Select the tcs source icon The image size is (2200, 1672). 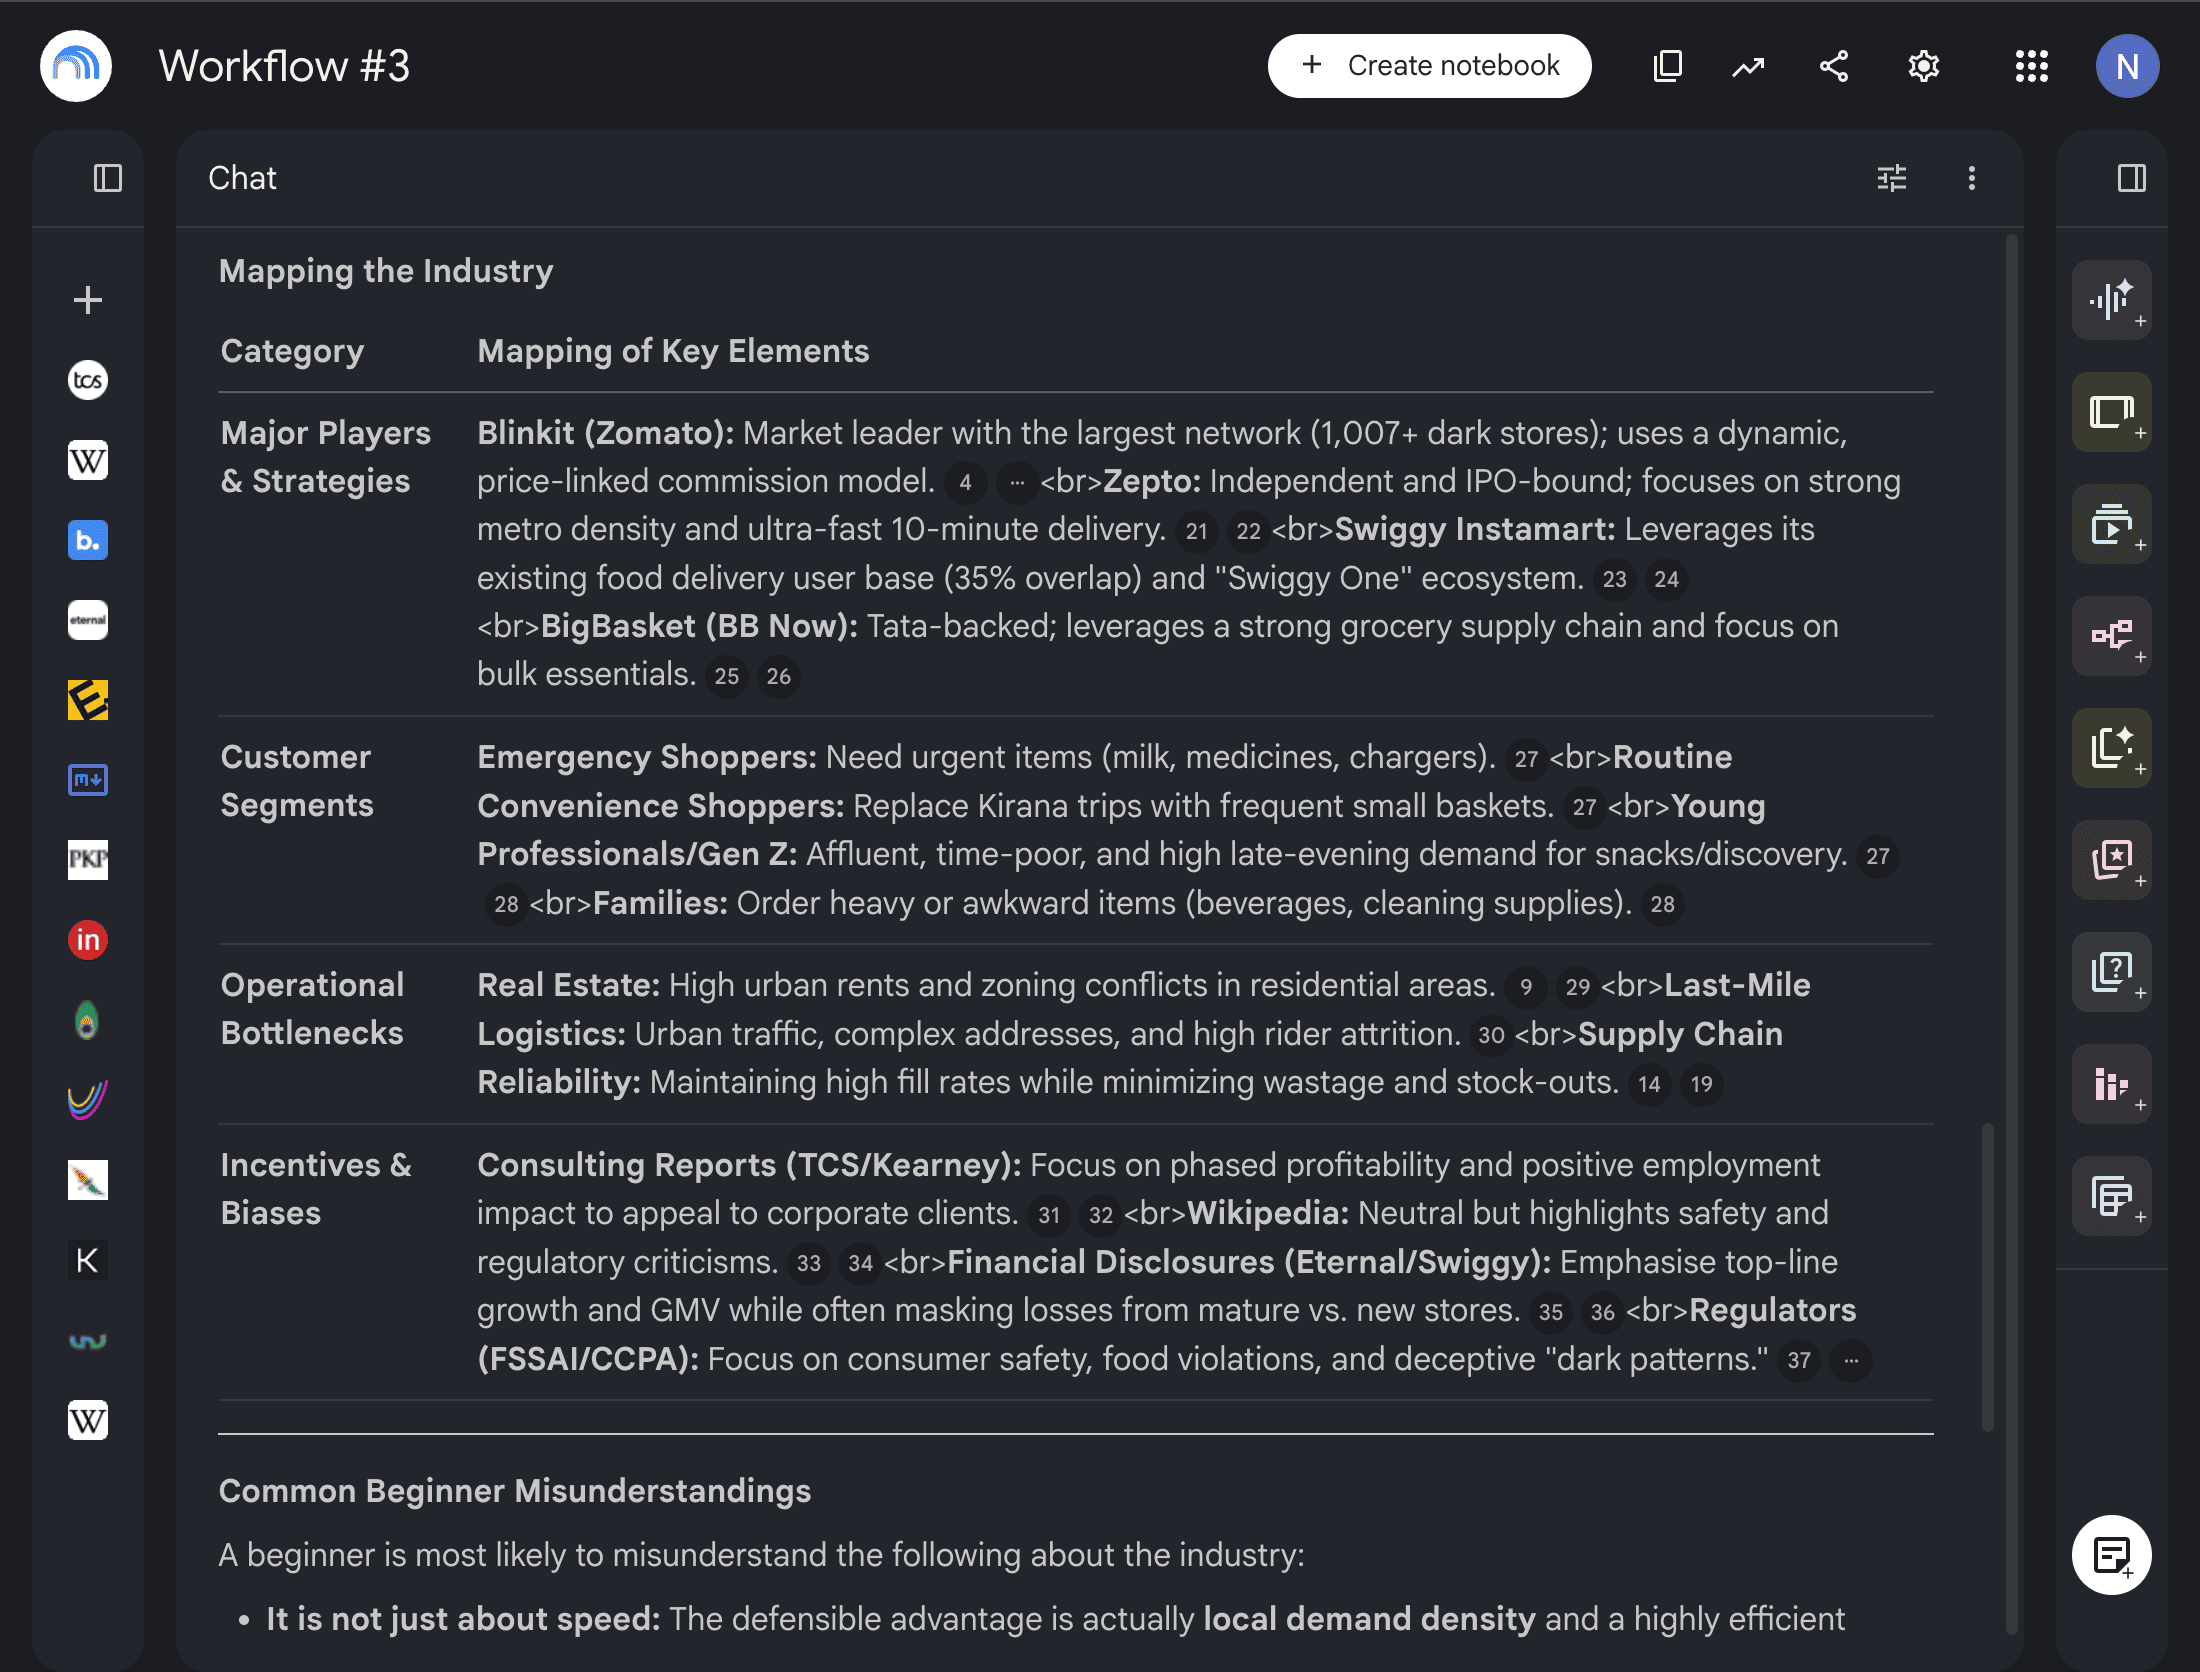[x=88, y=380]
